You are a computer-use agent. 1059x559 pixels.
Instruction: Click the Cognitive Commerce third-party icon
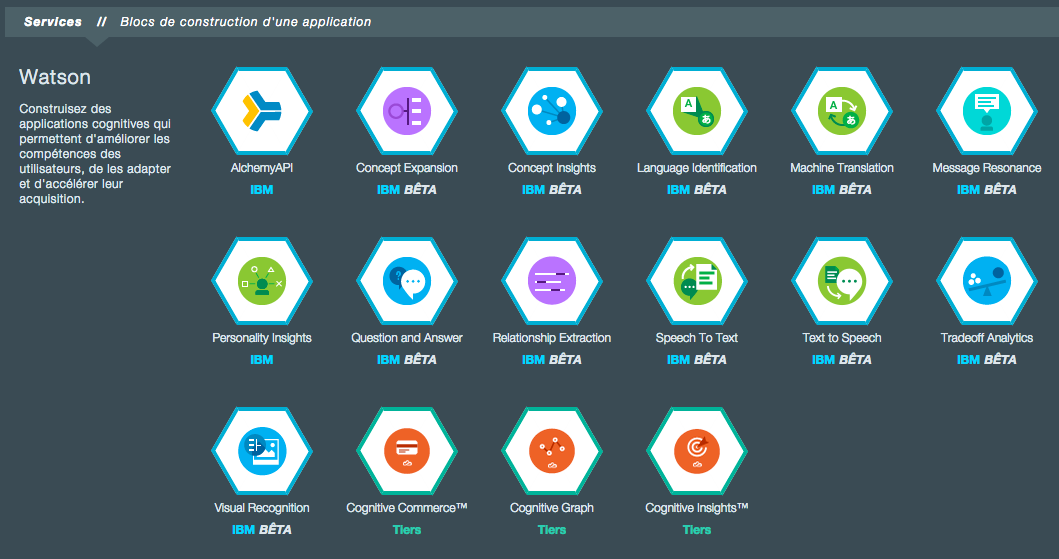(x=407, y=451)
